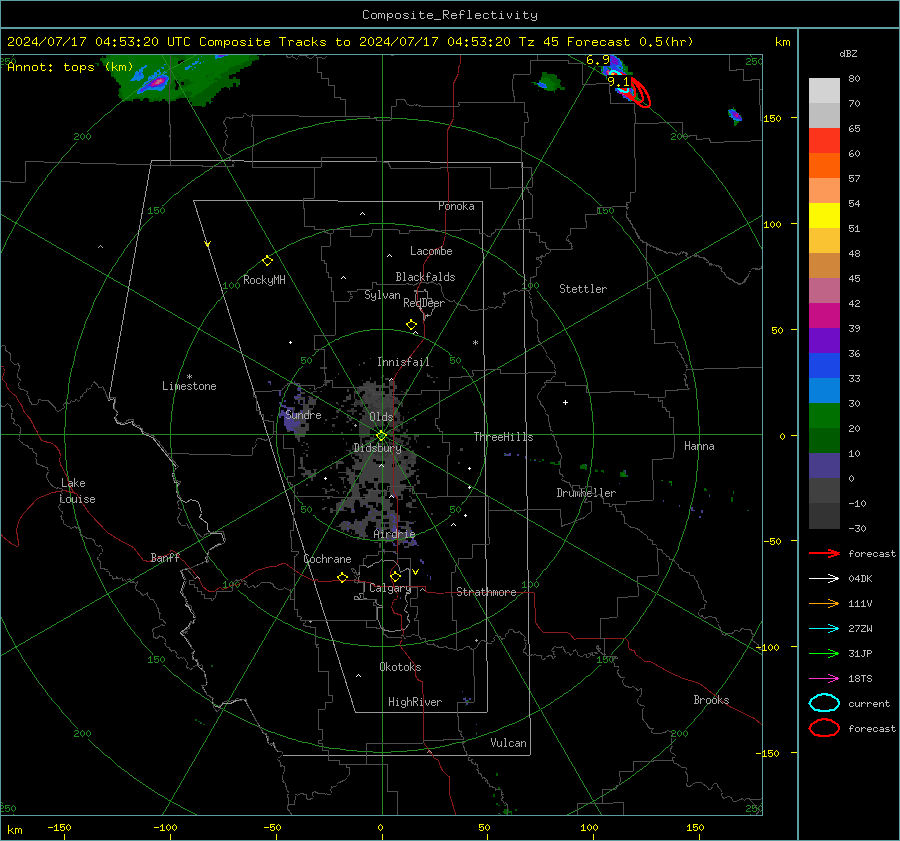Click the red forecast ellipse legend icon

point(824,728)
